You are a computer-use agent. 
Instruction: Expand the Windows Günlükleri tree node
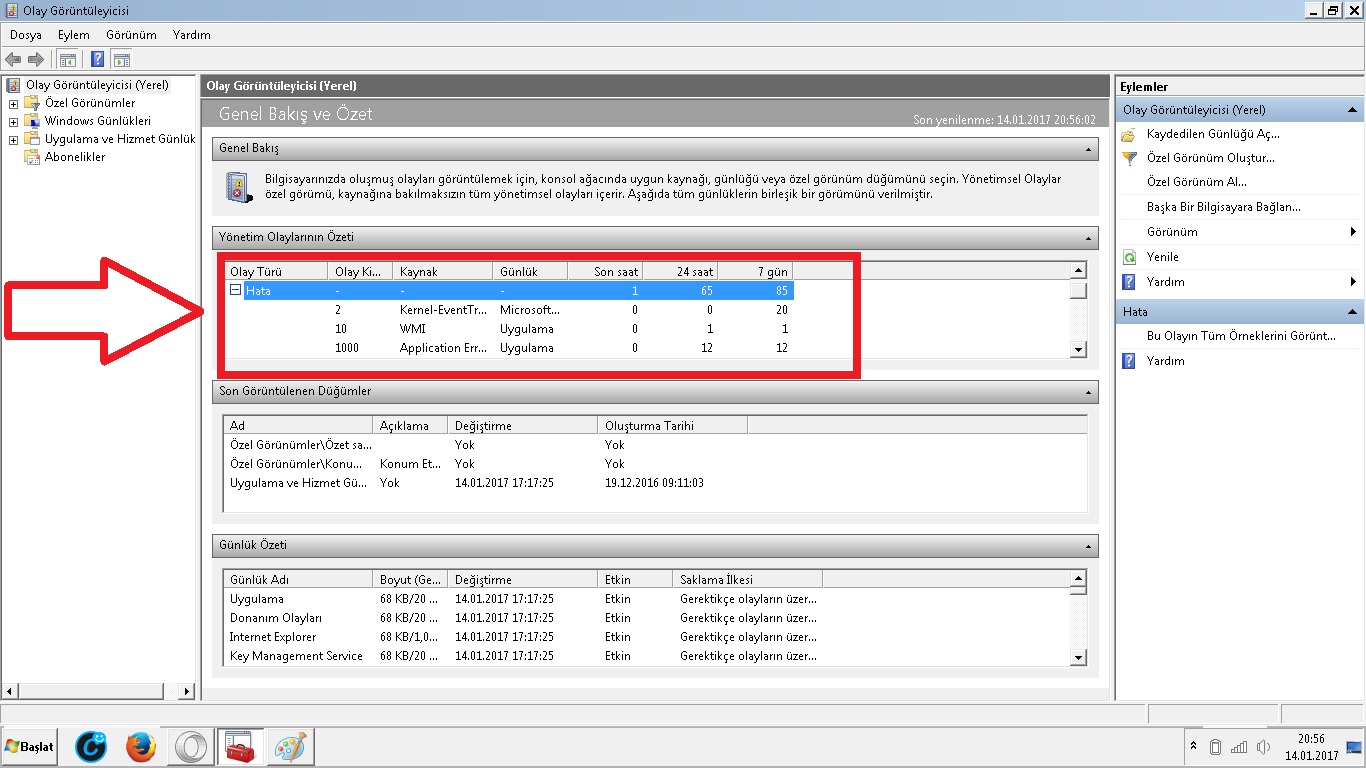tap(13, 121)
